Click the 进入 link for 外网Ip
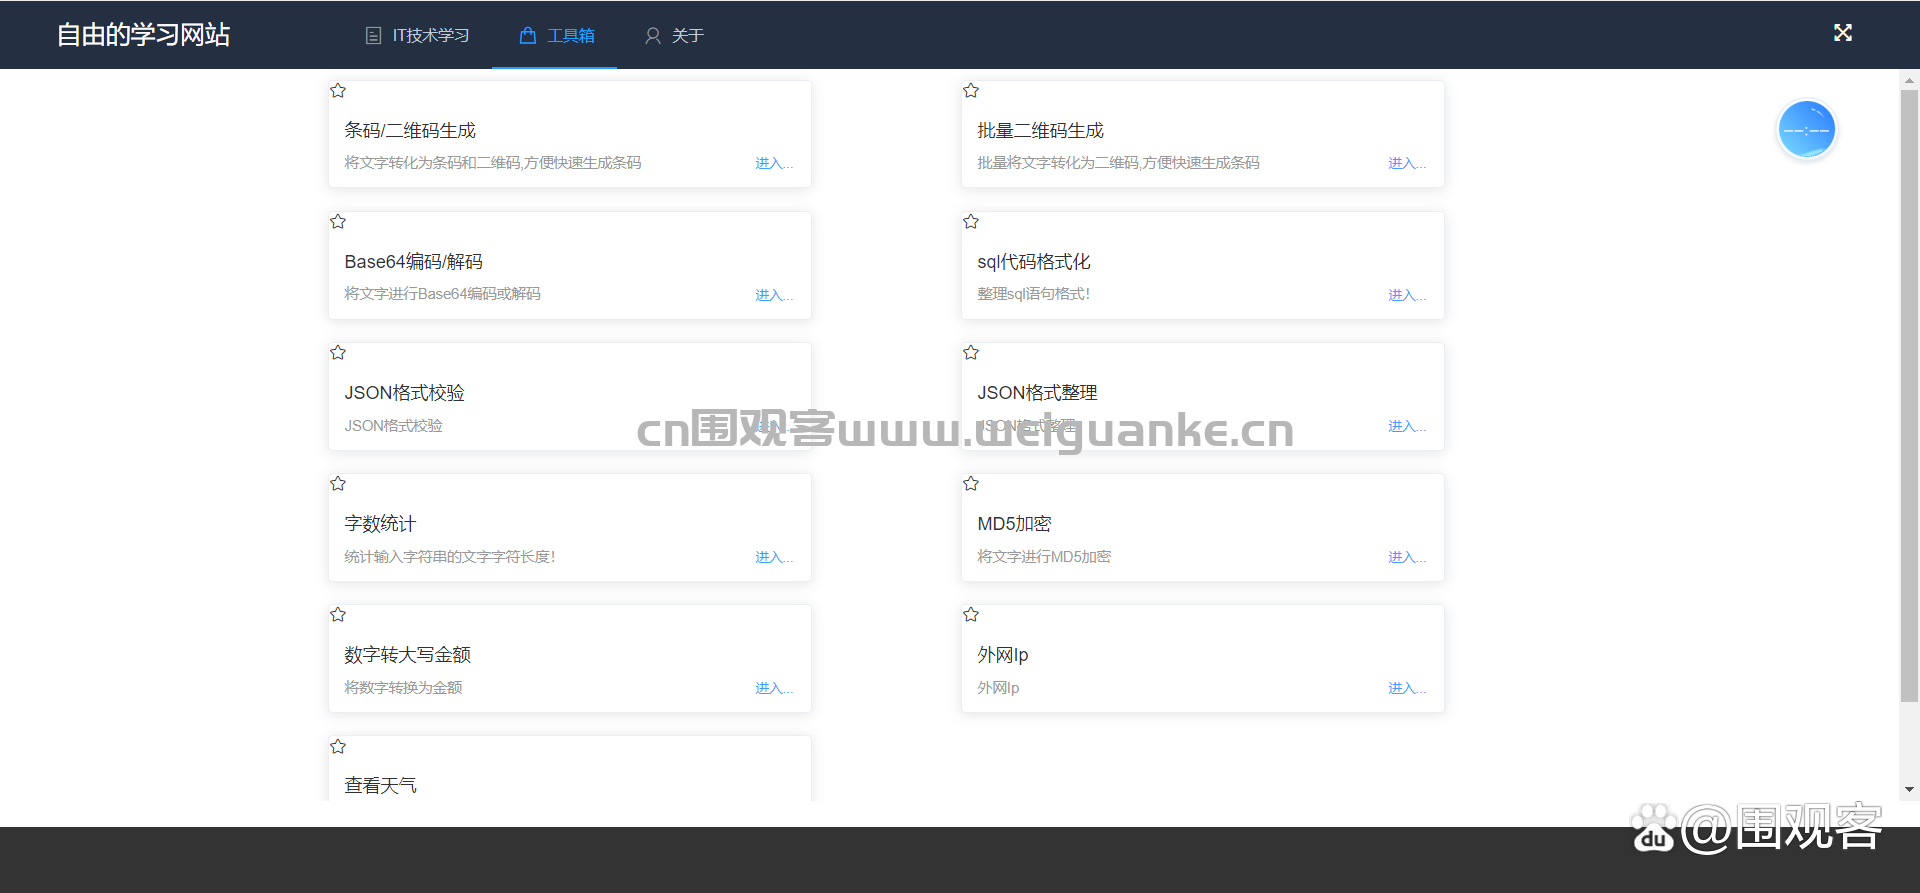Screen dimensions: 1920x893 pyautogui.click(x=1407, y=688)
